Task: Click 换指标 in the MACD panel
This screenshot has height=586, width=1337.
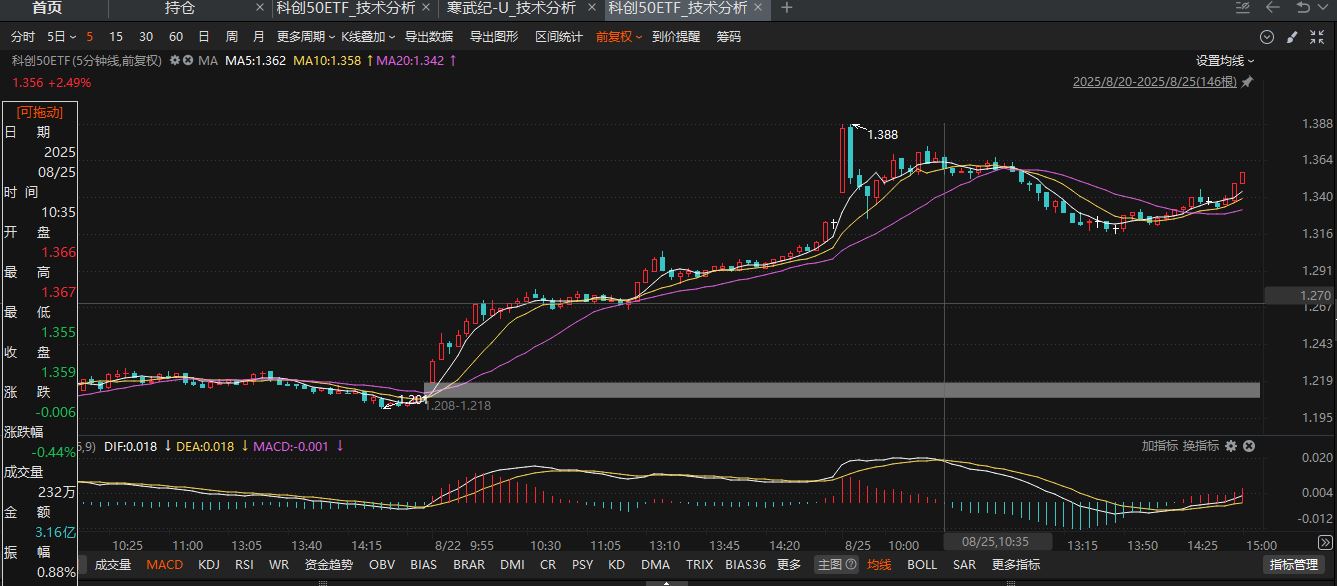Action: point(1201,446)
